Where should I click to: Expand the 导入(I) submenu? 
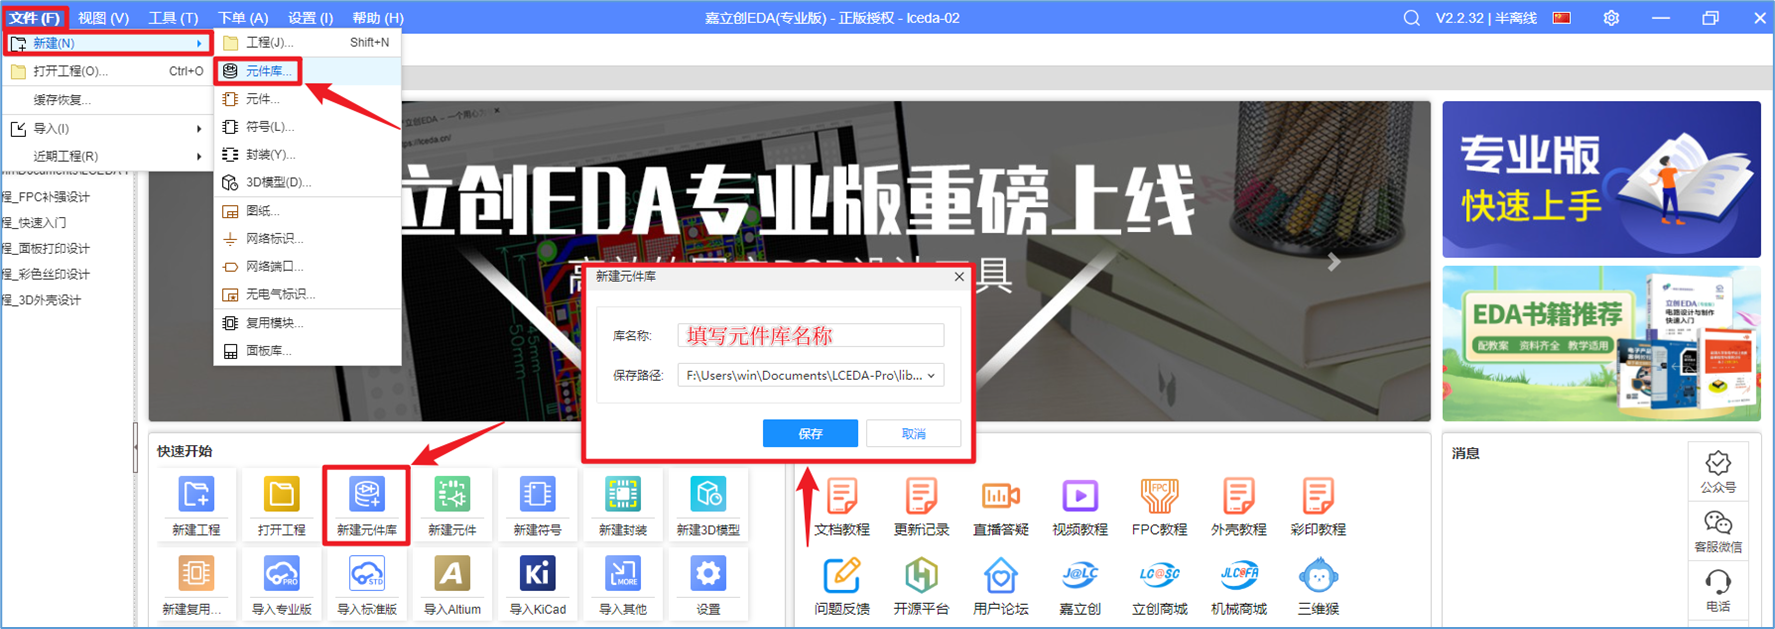point(107,128)
